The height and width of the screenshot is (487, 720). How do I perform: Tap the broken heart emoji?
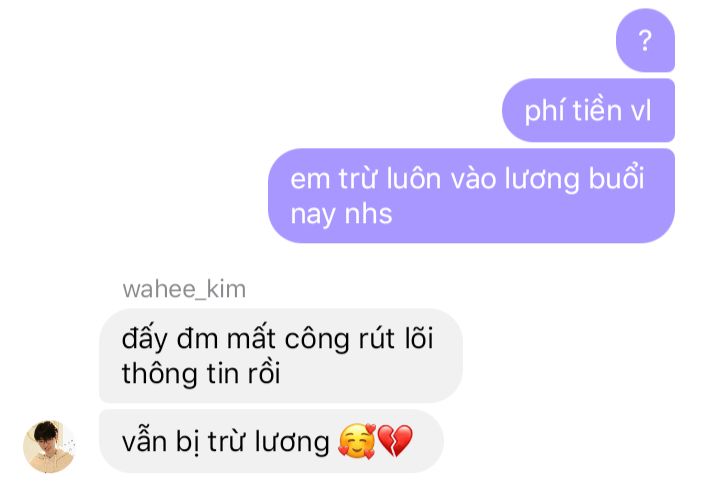click(x=394, y=441)
